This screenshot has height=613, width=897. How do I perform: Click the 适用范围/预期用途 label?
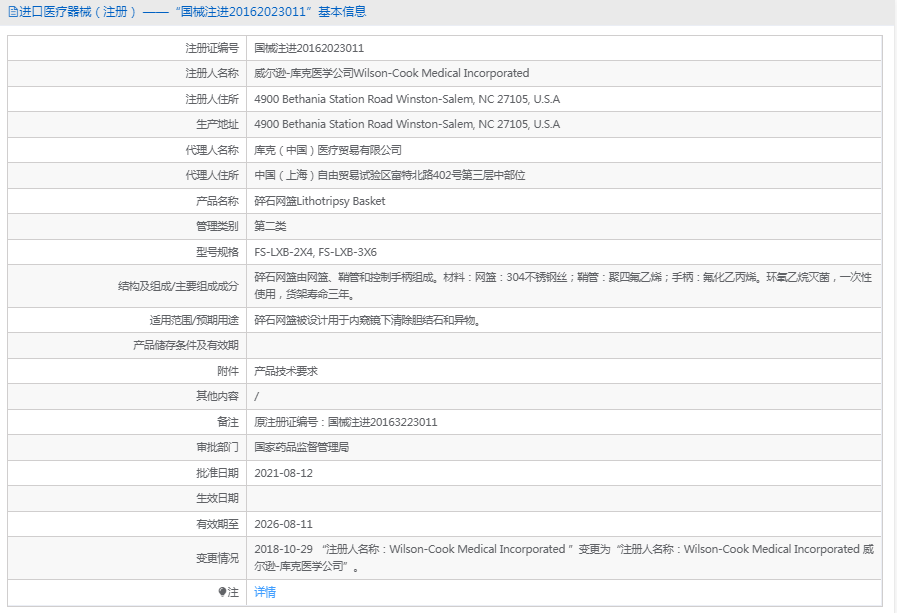(194, 320)
